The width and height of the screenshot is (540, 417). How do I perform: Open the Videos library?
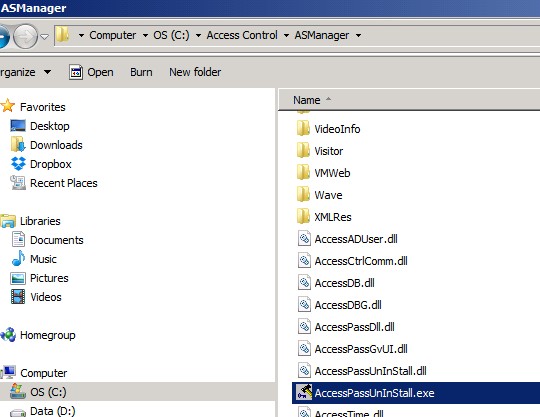45,297
